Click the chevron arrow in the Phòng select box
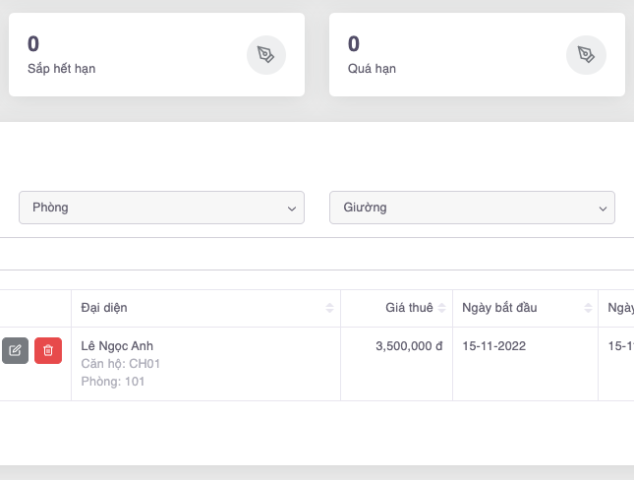 pyautogui.click(x=292, y=209)
